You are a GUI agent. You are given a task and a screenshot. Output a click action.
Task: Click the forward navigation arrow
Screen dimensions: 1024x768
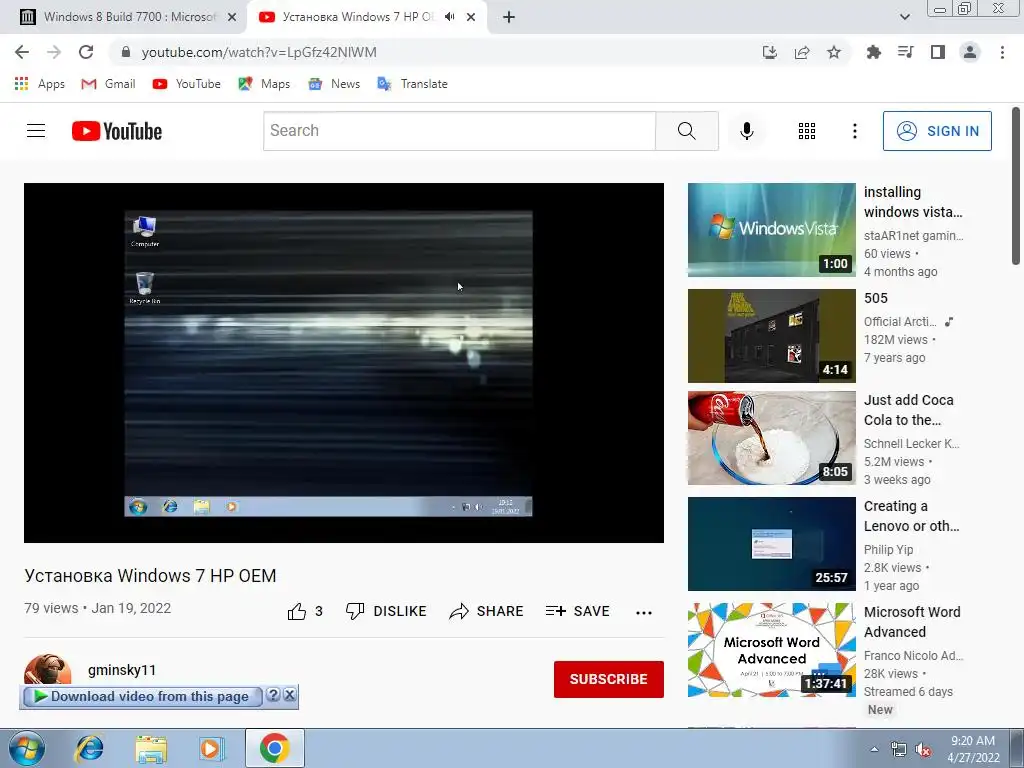click(x=54, y=52)
